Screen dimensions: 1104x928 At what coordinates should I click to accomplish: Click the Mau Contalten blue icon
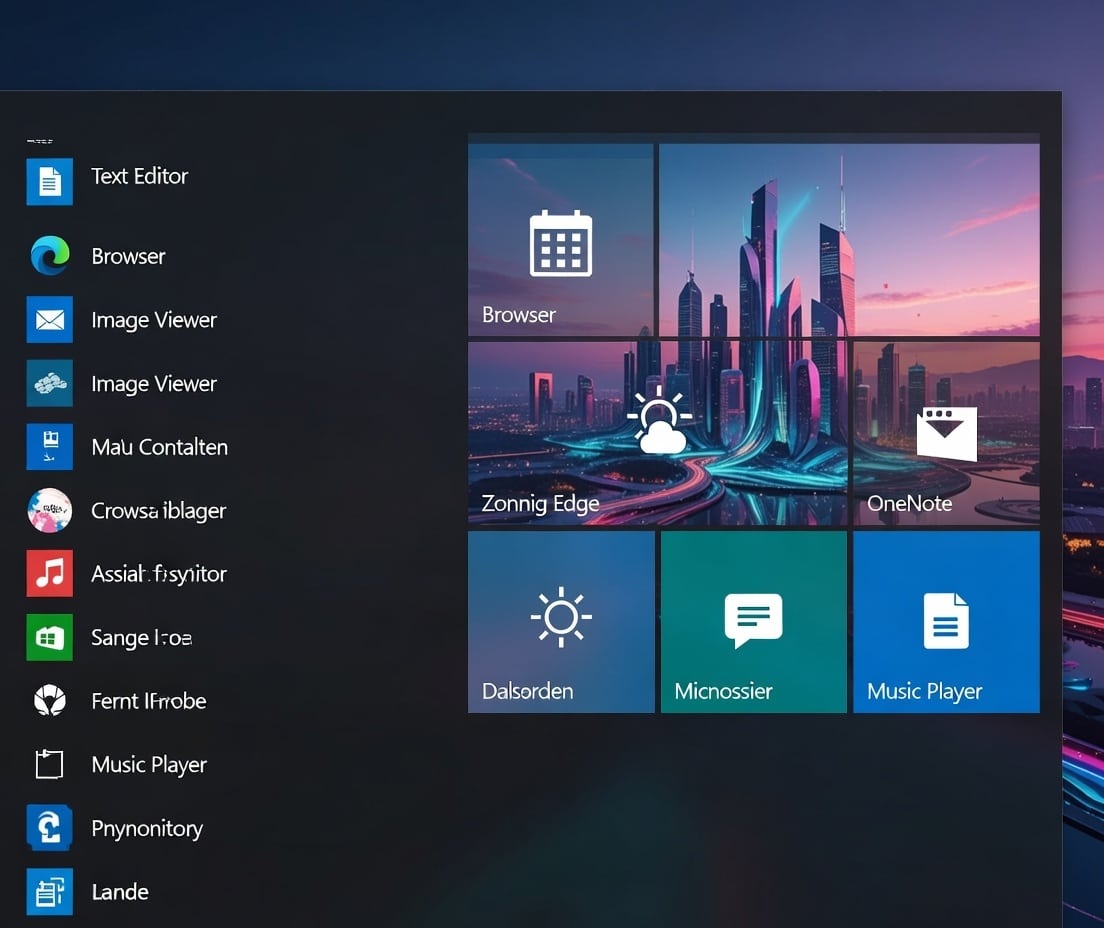pyautogui.click(x=49, y=446)
